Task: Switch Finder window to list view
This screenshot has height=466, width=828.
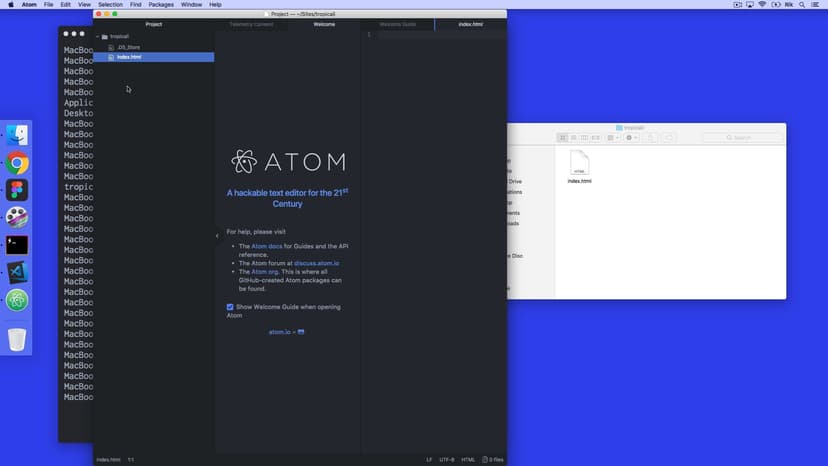Action: [x=573, y=137]
